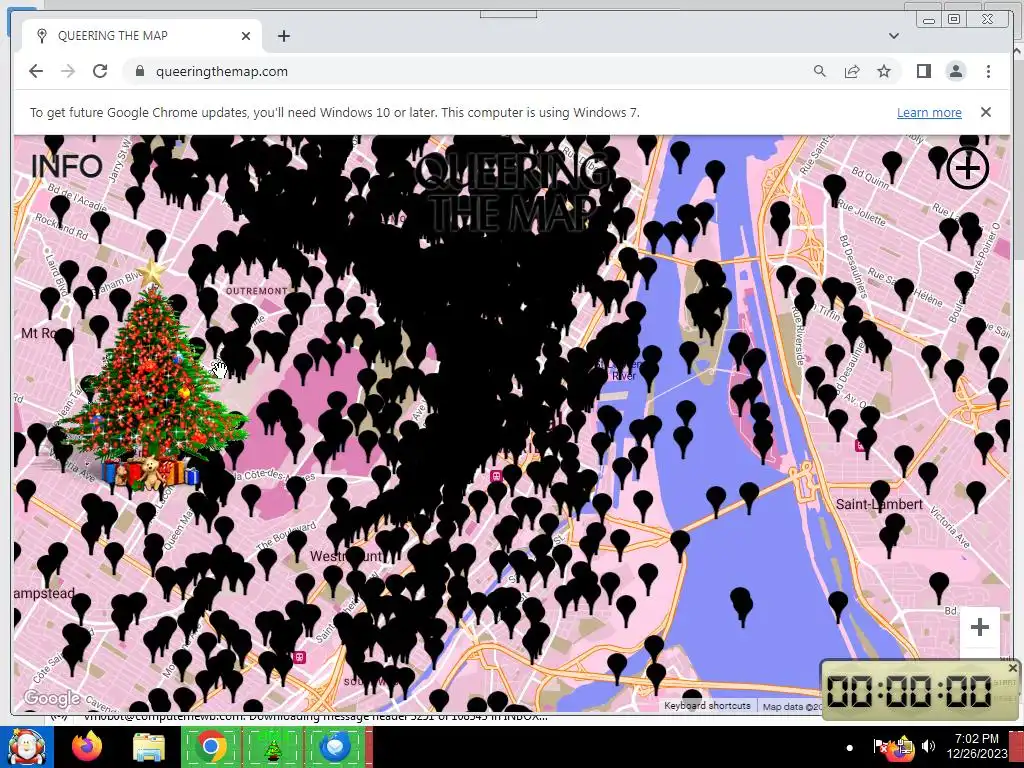Open the network status tray icon
The image size is (1024, 768).
coord(904,746)
